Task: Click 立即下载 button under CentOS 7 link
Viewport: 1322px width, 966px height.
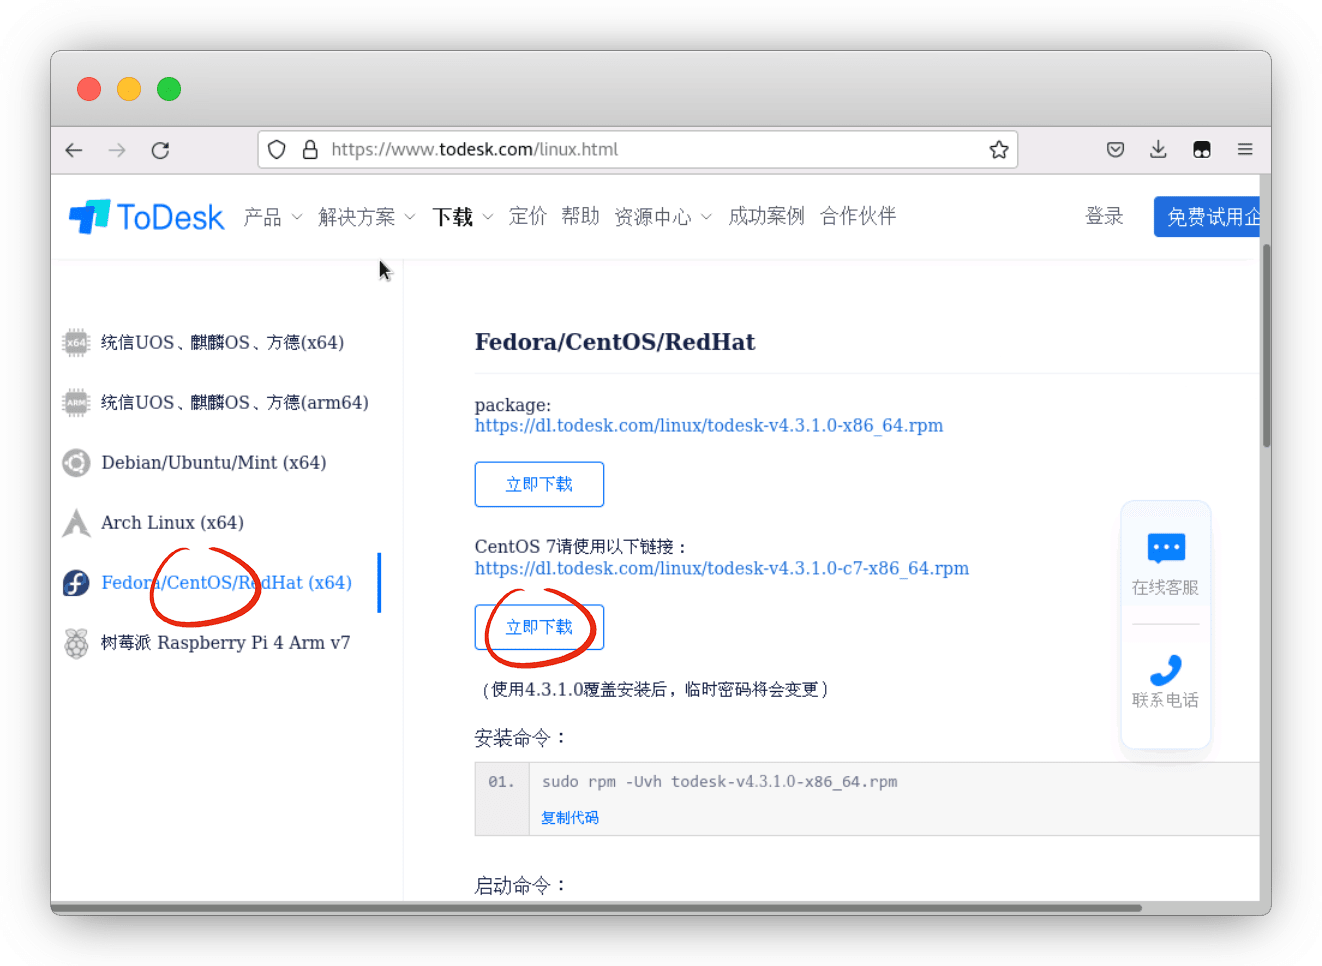Action: pyautogui.click(x=539, y=627)
